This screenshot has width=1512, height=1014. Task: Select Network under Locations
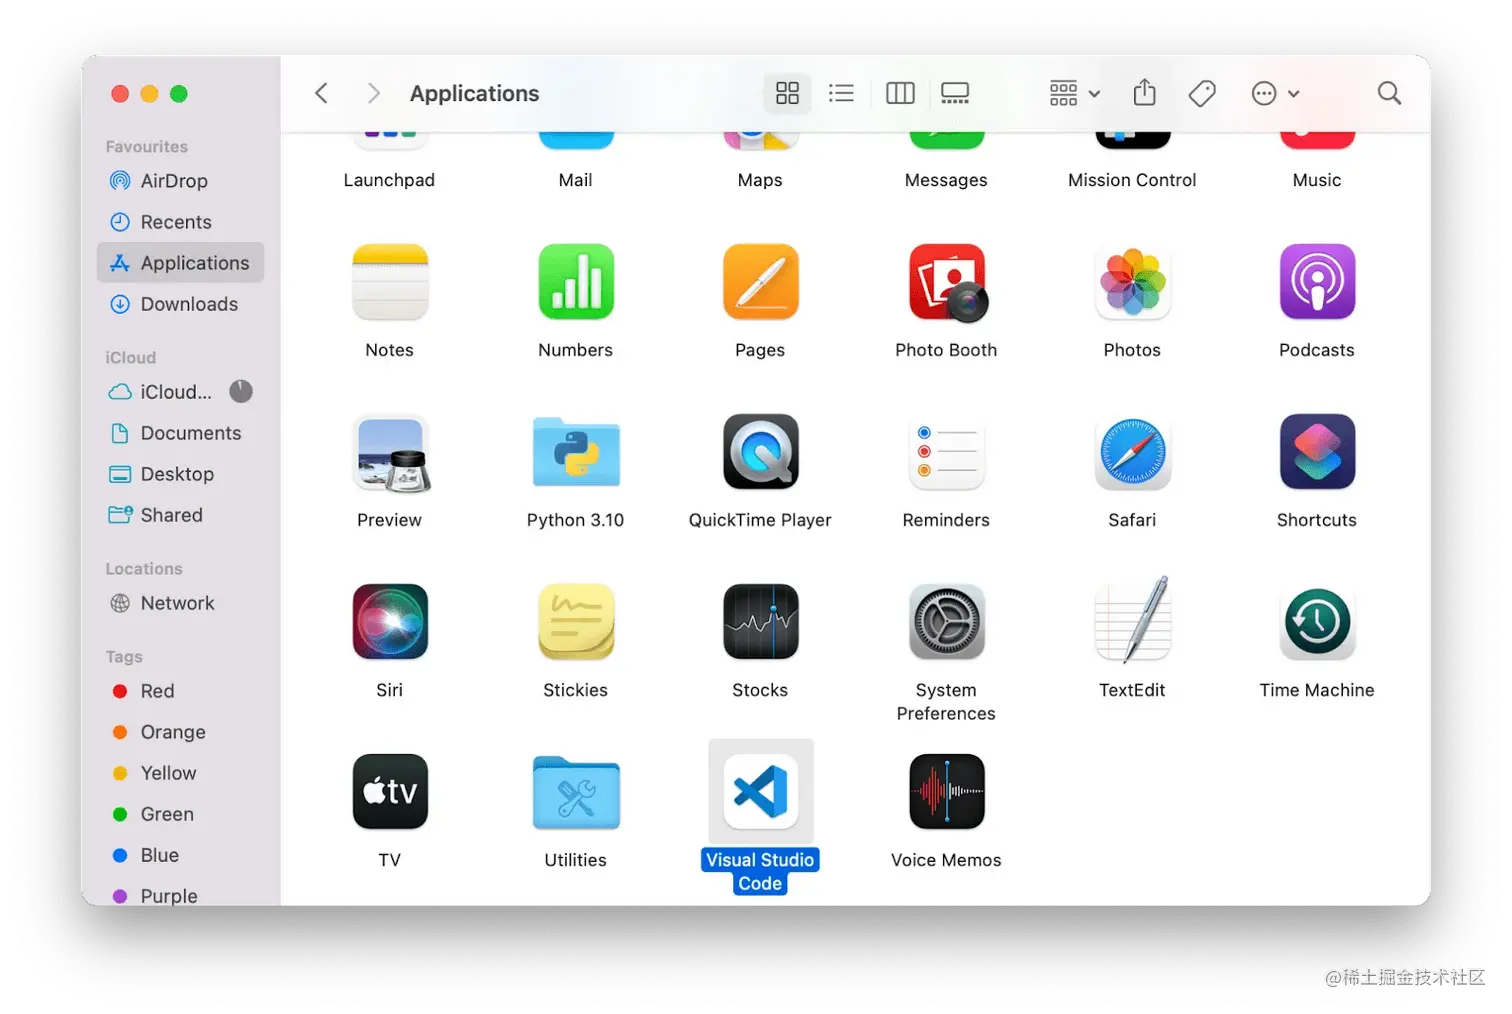click(x=181, y=603)
